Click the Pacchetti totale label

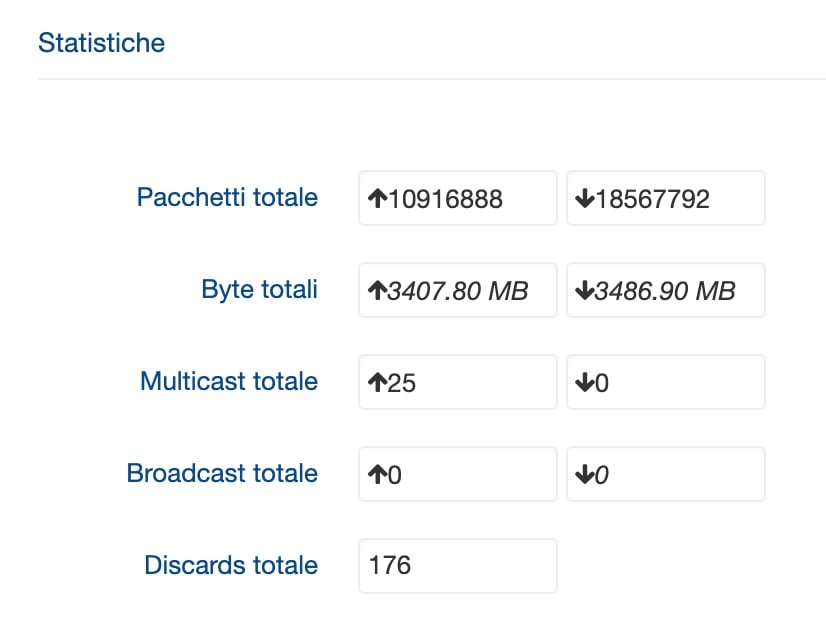click(227, 197)
